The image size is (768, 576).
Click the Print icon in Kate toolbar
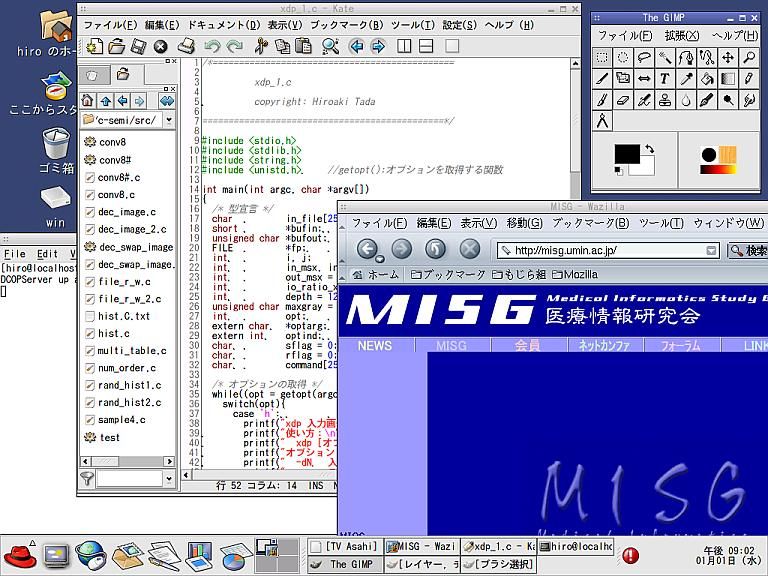pyautogui.click(x=187, y=47)
